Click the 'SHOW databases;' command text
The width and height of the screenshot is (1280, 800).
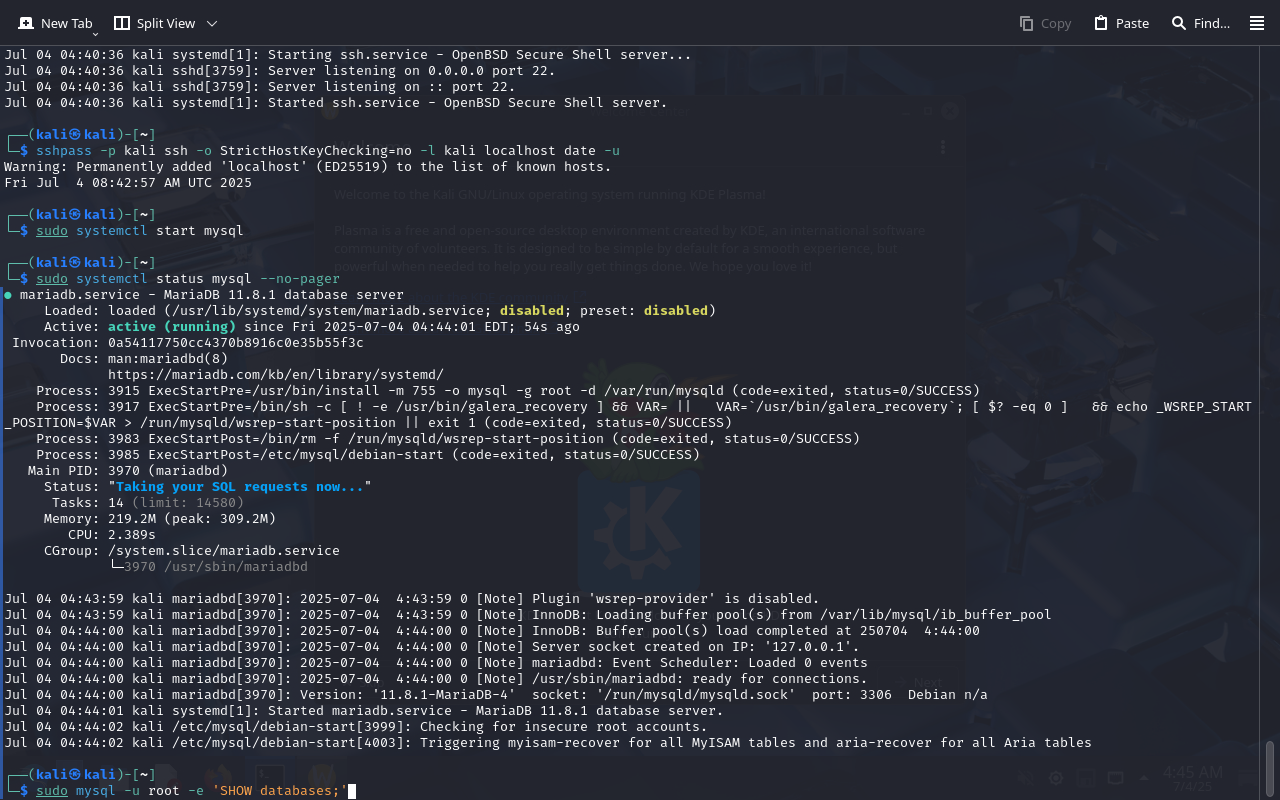coord(278,791)
